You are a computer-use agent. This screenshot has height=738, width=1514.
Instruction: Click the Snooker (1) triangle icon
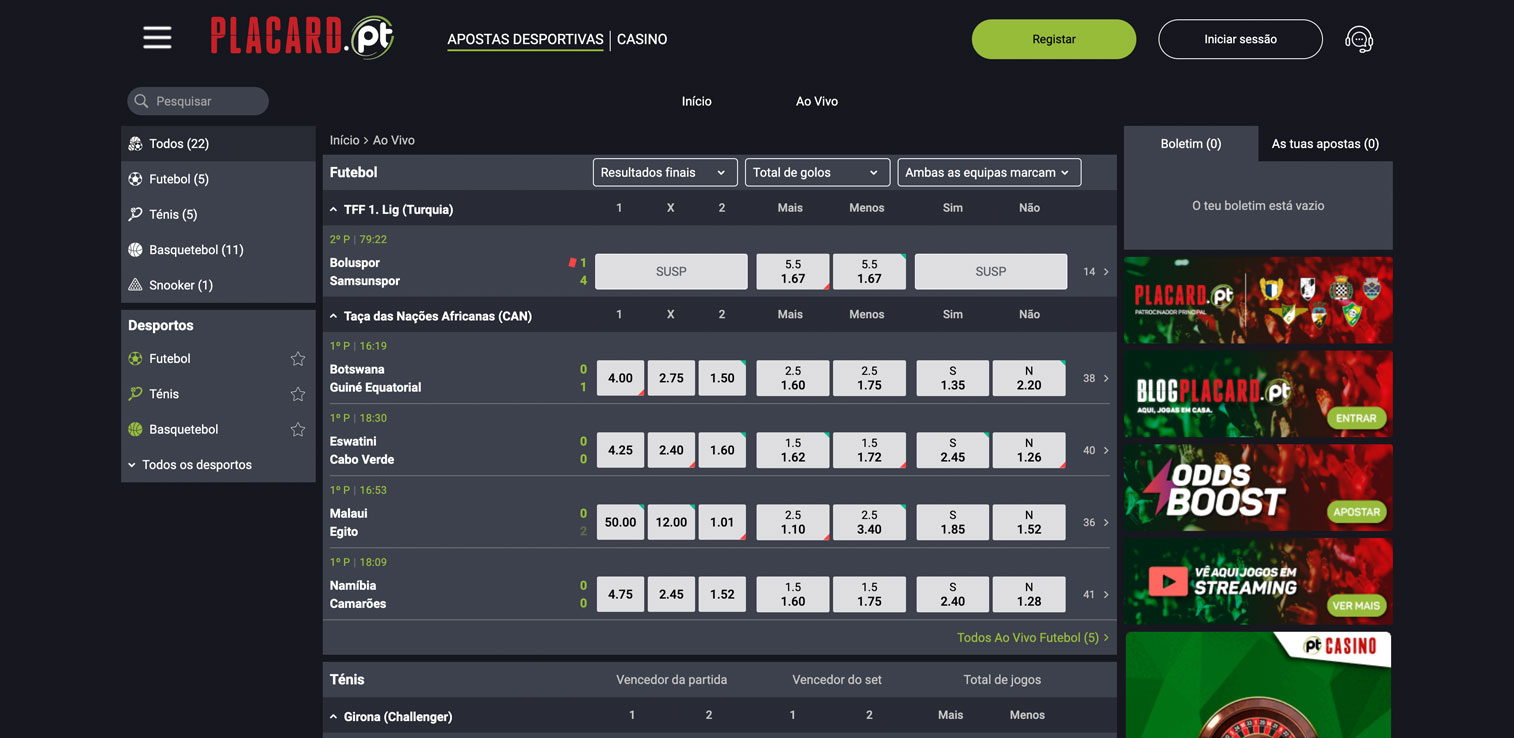pos(136,285)
